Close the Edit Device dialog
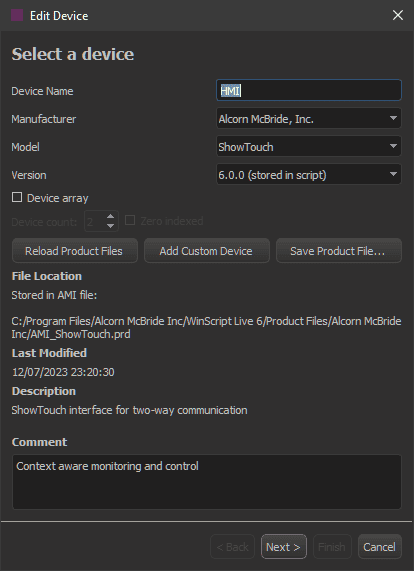The height and width of the screenshot is (571, 414). 398,15
